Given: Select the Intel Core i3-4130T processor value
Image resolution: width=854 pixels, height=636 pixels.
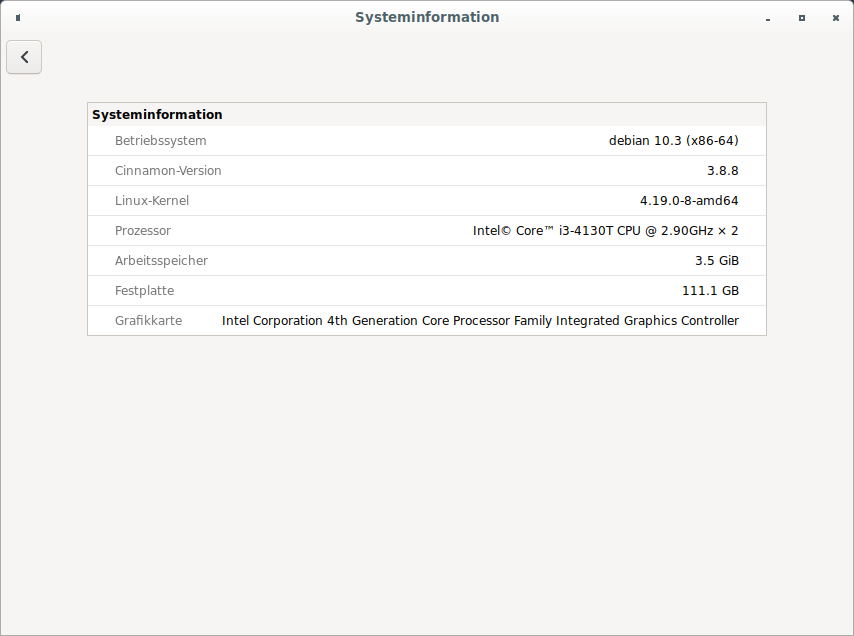Looking at the screenshot, I should tap(606, 231).
